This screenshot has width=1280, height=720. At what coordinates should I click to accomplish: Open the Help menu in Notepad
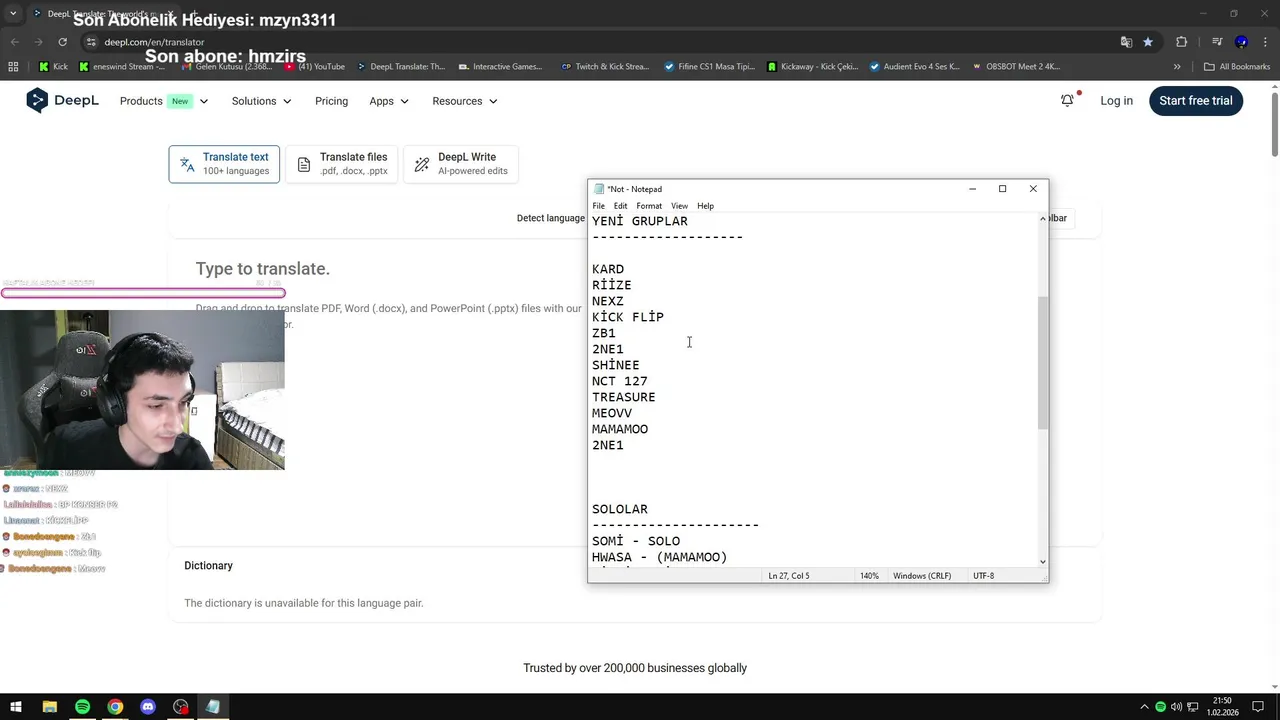[705, 206]
